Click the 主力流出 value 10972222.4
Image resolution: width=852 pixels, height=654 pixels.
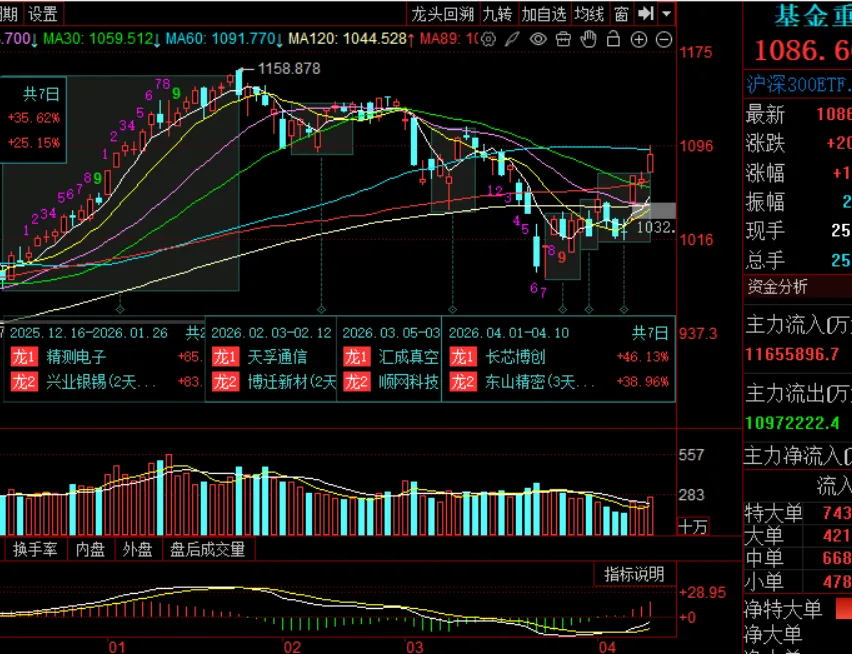coord(792,423)
